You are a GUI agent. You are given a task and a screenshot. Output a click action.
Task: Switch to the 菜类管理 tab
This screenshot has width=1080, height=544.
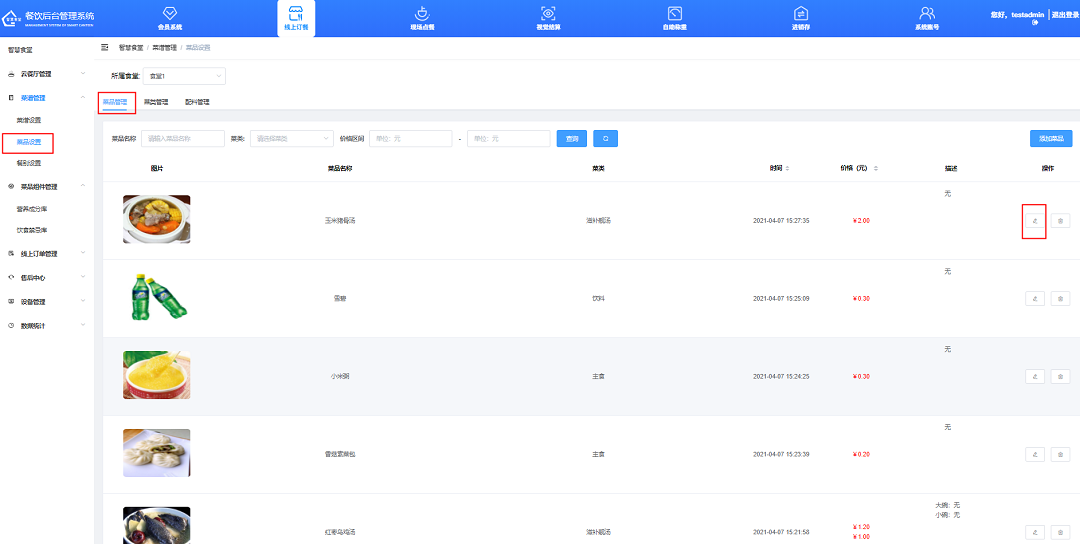[156, 102]
